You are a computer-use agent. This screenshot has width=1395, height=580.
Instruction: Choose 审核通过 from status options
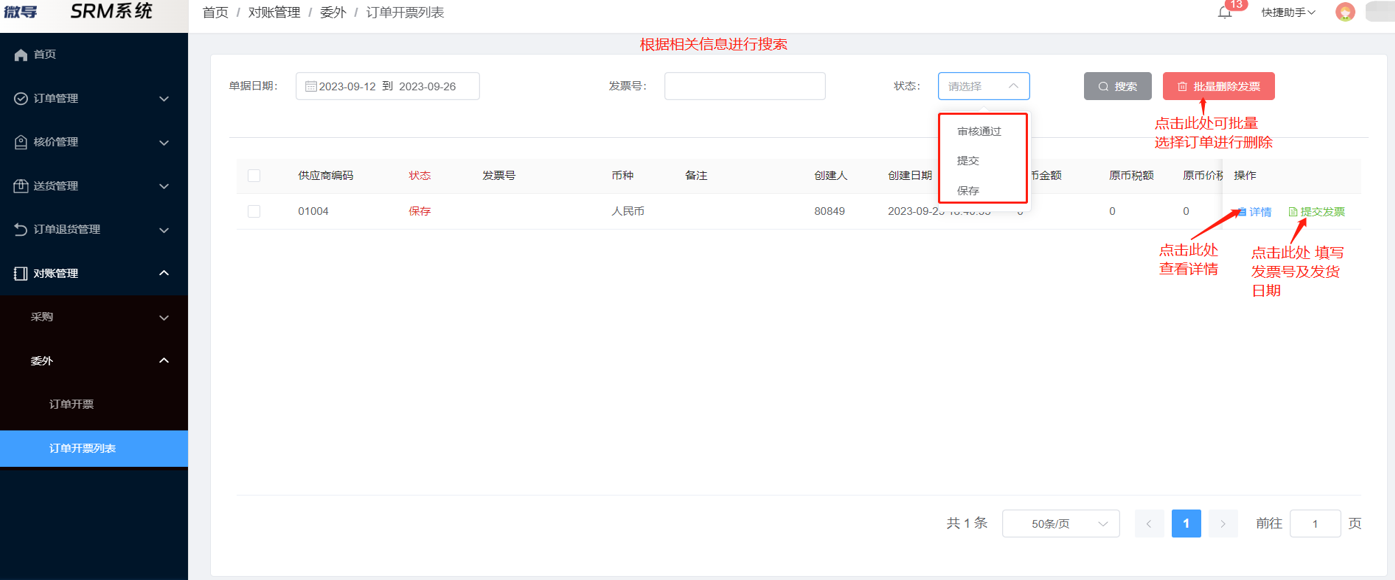pos(978,131)
